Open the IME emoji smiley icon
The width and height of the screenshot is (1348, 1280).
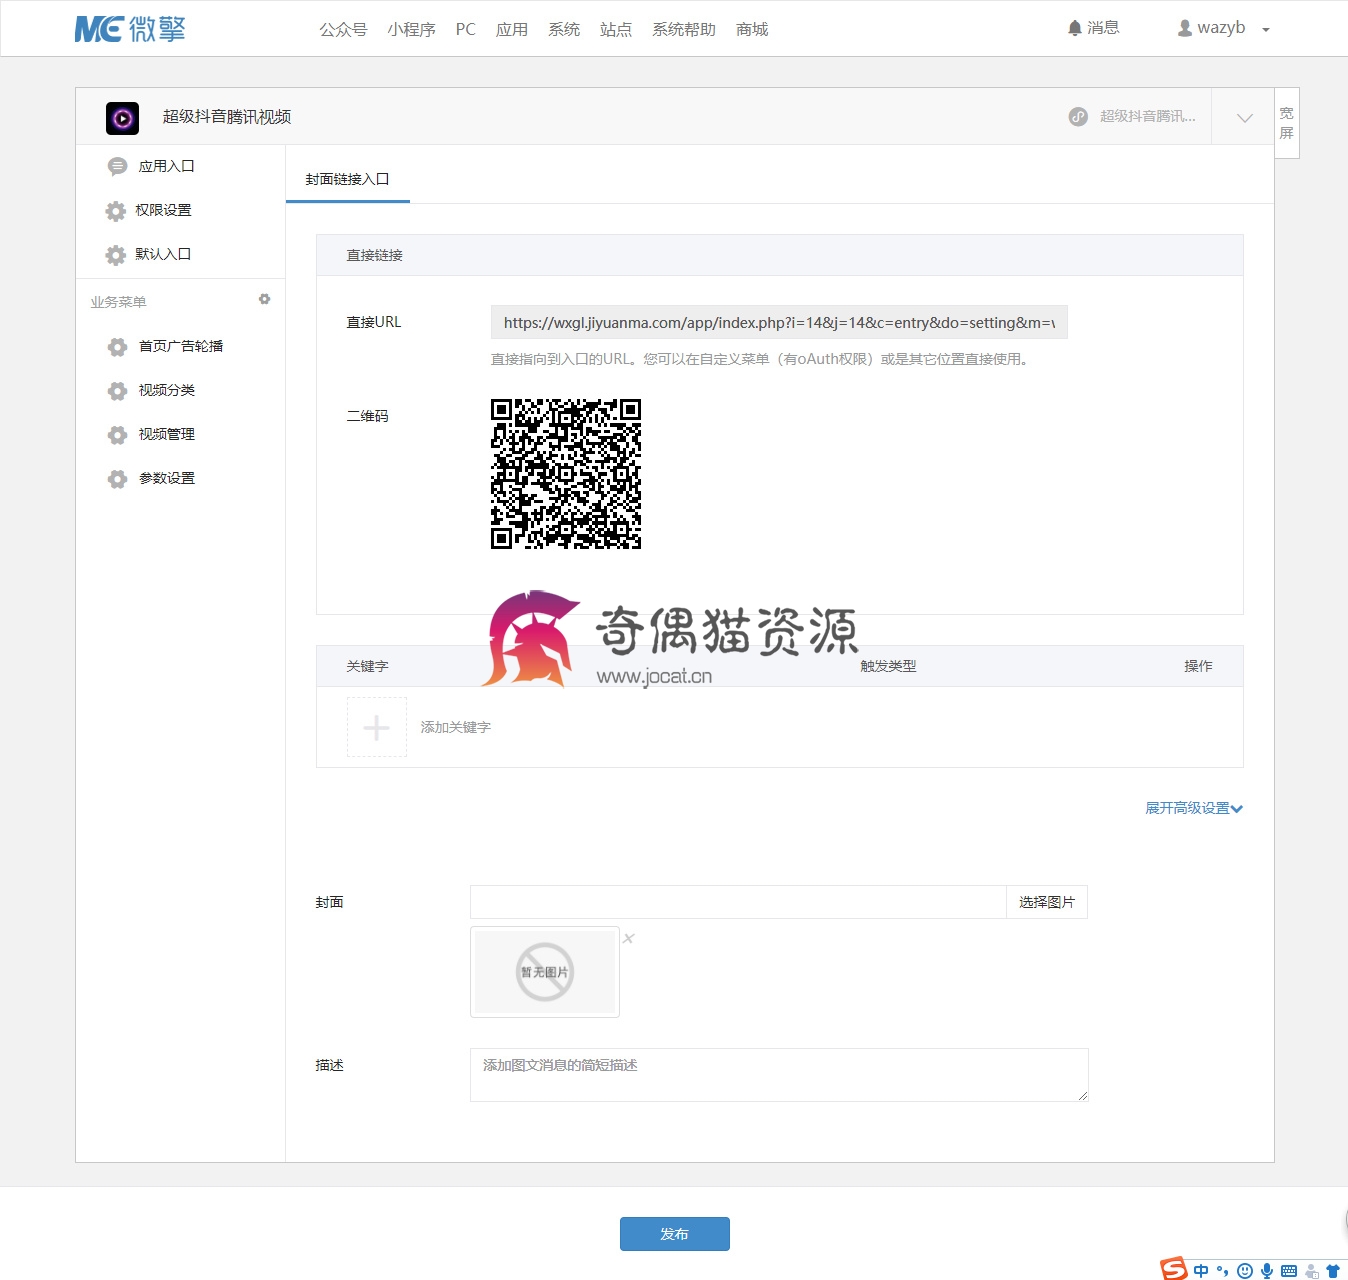pyautogui.click(x=1245, y=1271)
